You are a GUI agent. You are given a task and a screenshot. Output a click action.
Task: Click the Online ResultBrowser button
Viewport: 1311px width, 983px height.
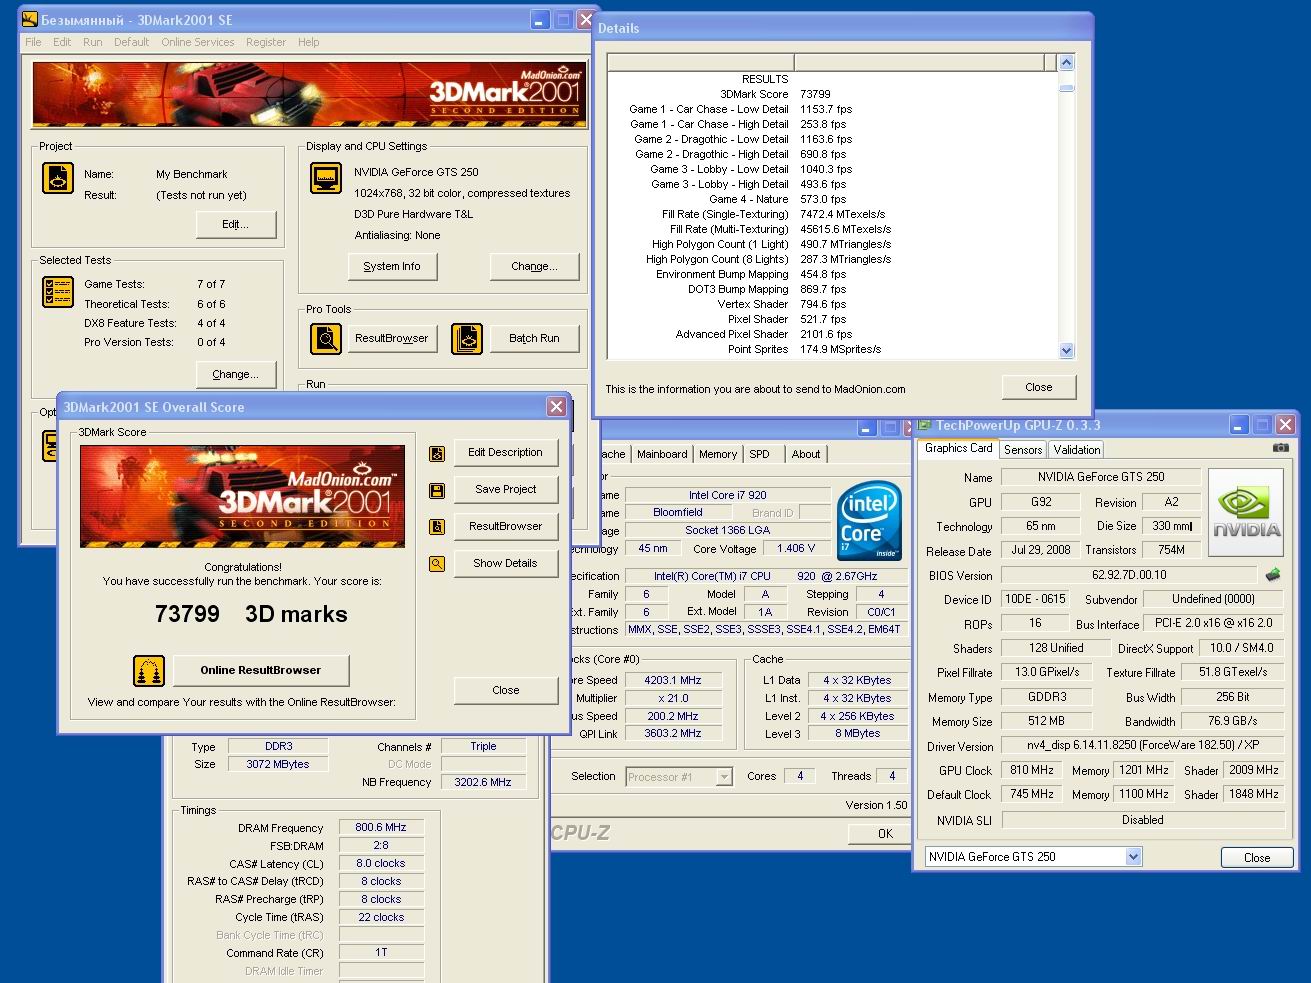[261, 670]
